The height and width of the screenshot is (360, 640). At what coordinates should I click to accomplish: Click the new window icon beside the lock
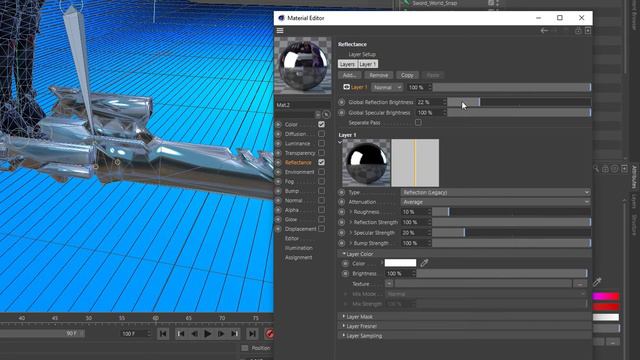pyautogui.click(x=588, y=31)
